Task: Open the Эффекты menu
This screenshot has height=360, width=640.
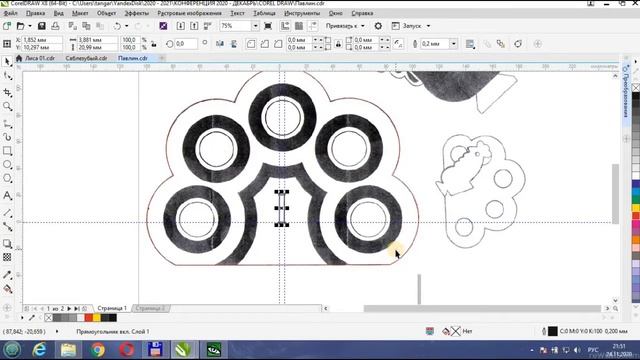Action: 136,13
